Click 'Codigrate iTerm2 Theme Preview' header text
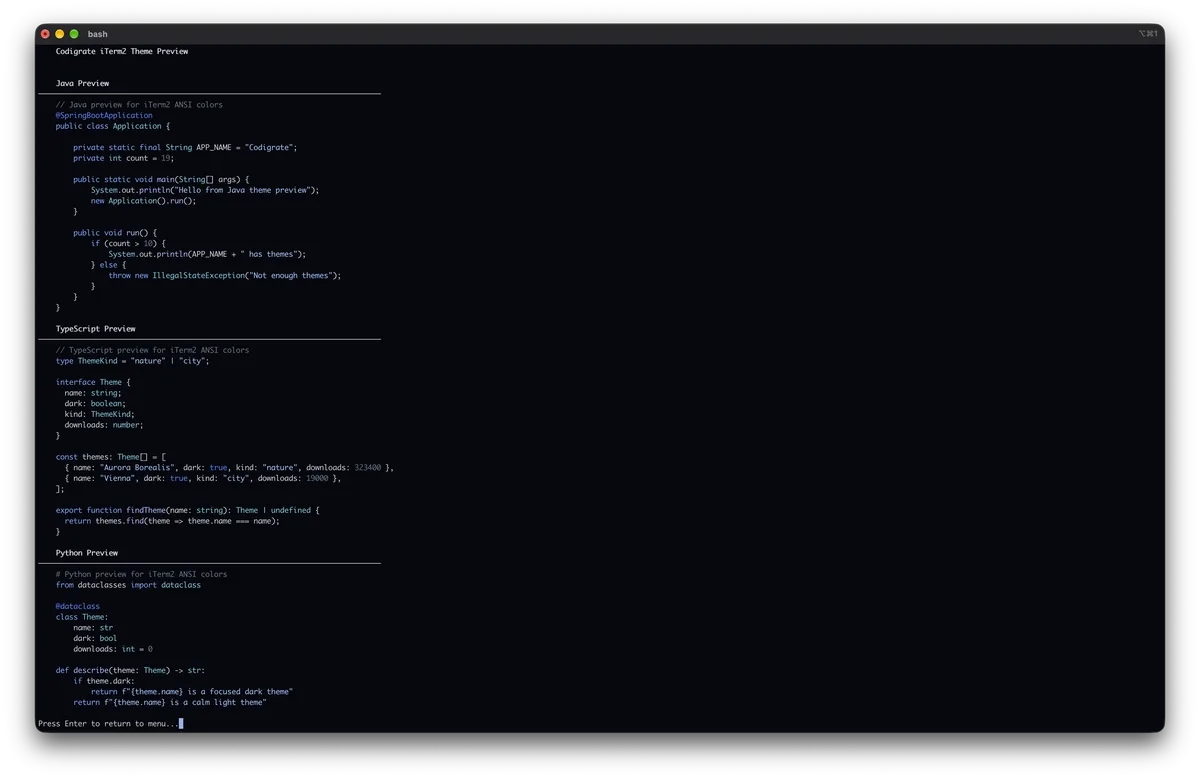 pyautogui.click(x=122, y=51)
